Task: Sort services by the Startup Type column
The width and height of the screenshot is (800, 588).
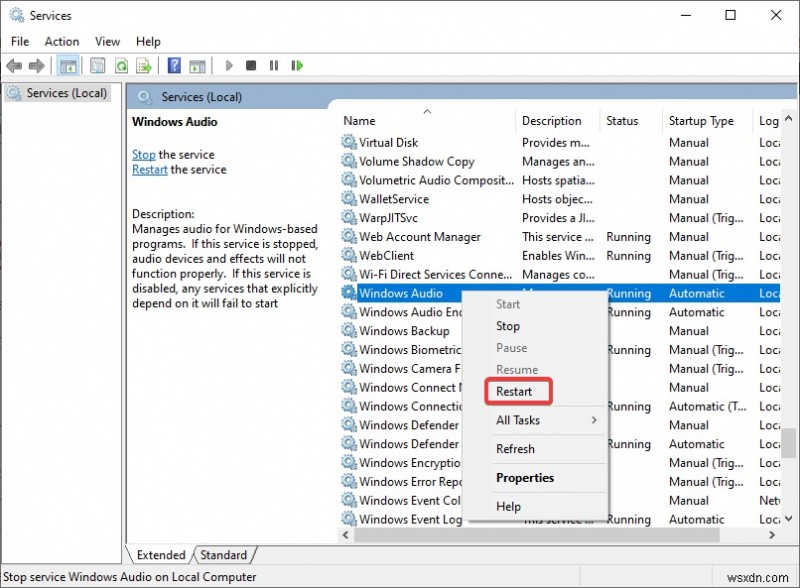Action: [x=701, y=120]
